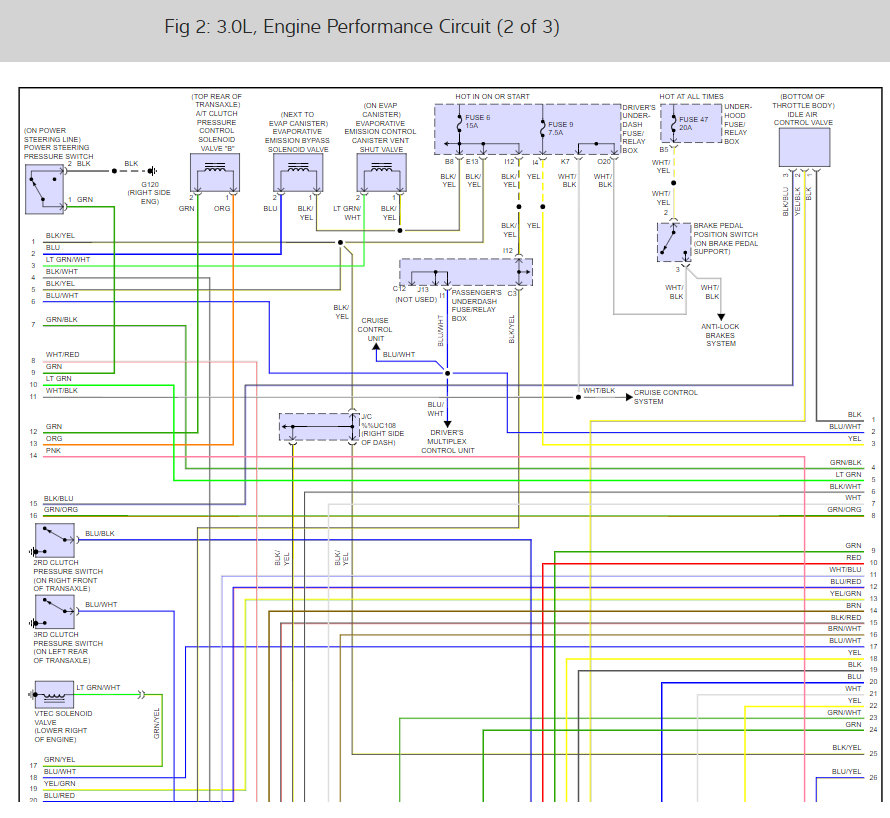Click the 2nd clutch pressure switch symbol
Viewport: 890px width, 818px height.
click(54, 540)
